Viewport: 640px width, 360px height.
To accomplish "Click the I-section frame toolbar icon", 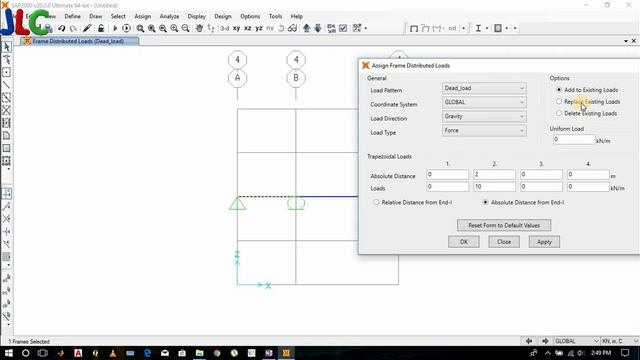I will coord(478,28).
